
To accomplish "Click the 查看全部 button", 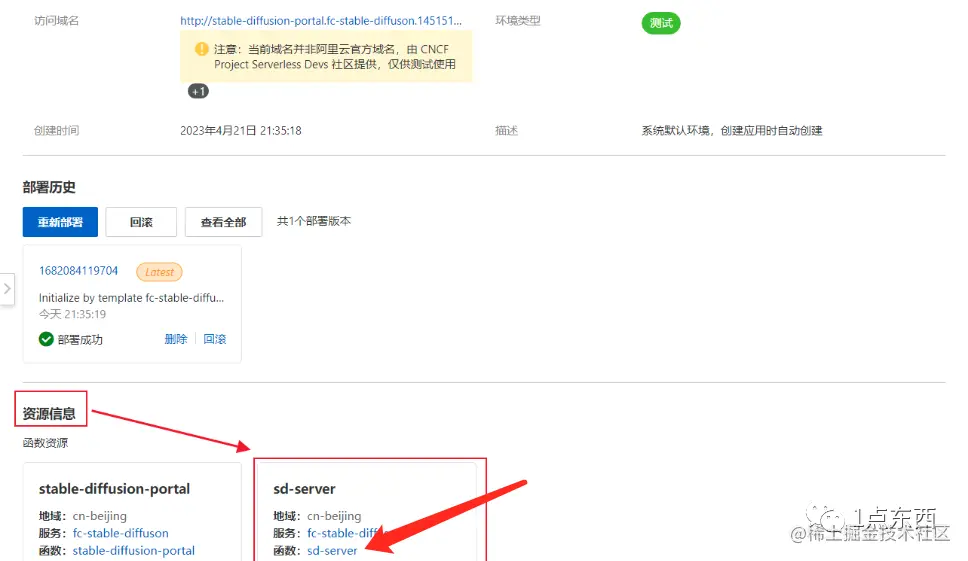I will (223, 222).
